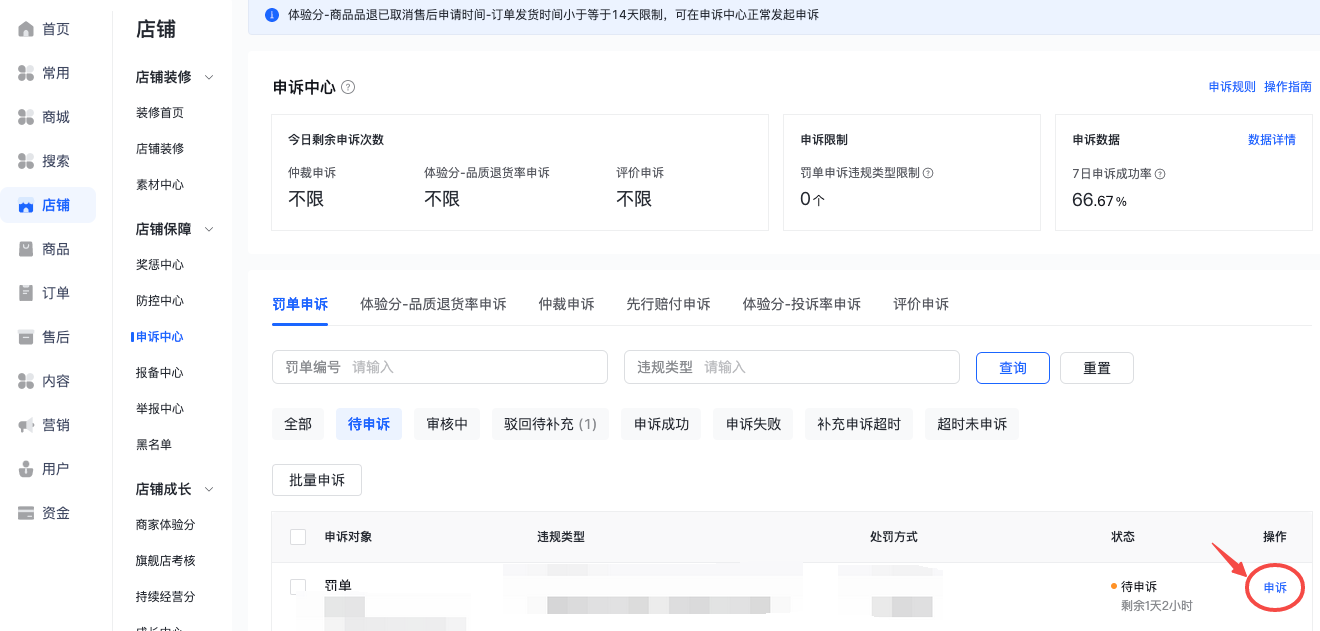Open the 申诉规则 link

tap(1232, 87)
